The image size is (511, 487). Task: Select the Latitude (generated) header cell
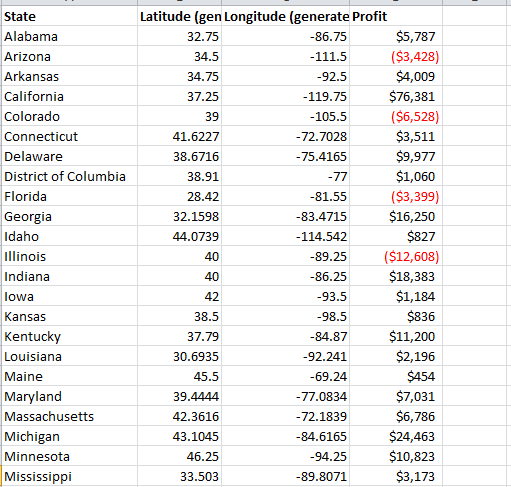(x=179, y=16)
